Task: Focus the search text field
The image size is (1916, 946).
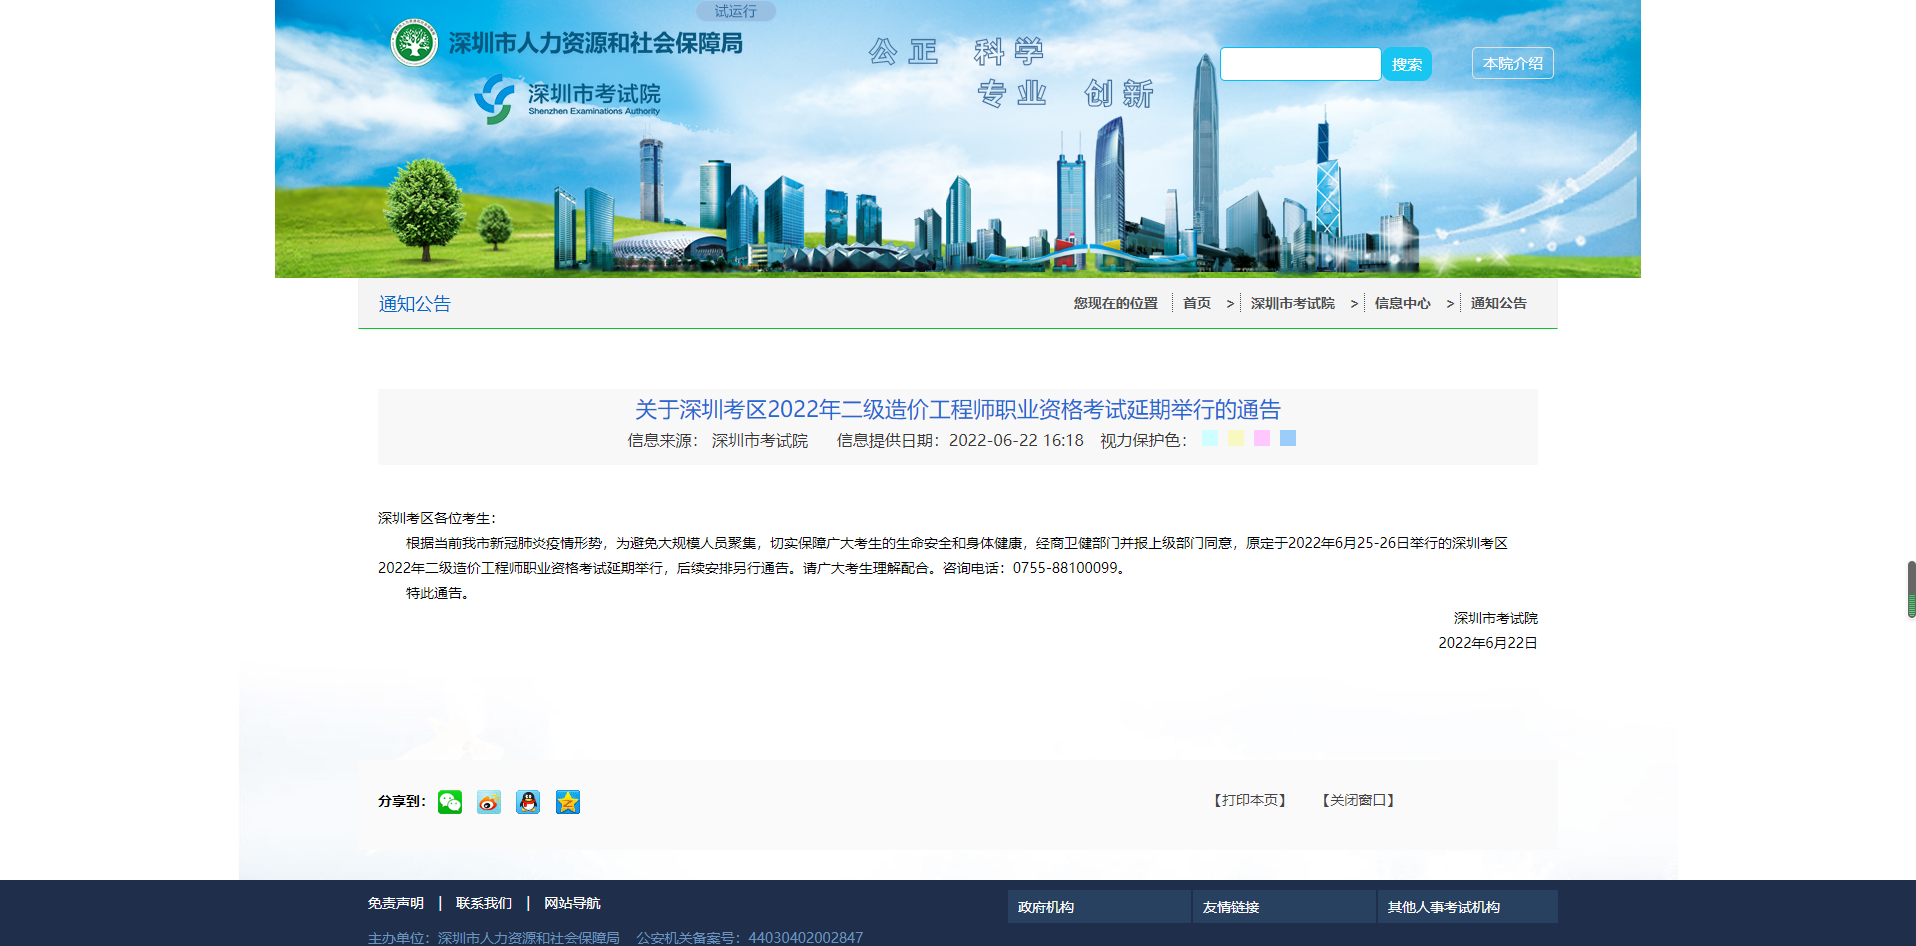Action: click(1300, 64)
